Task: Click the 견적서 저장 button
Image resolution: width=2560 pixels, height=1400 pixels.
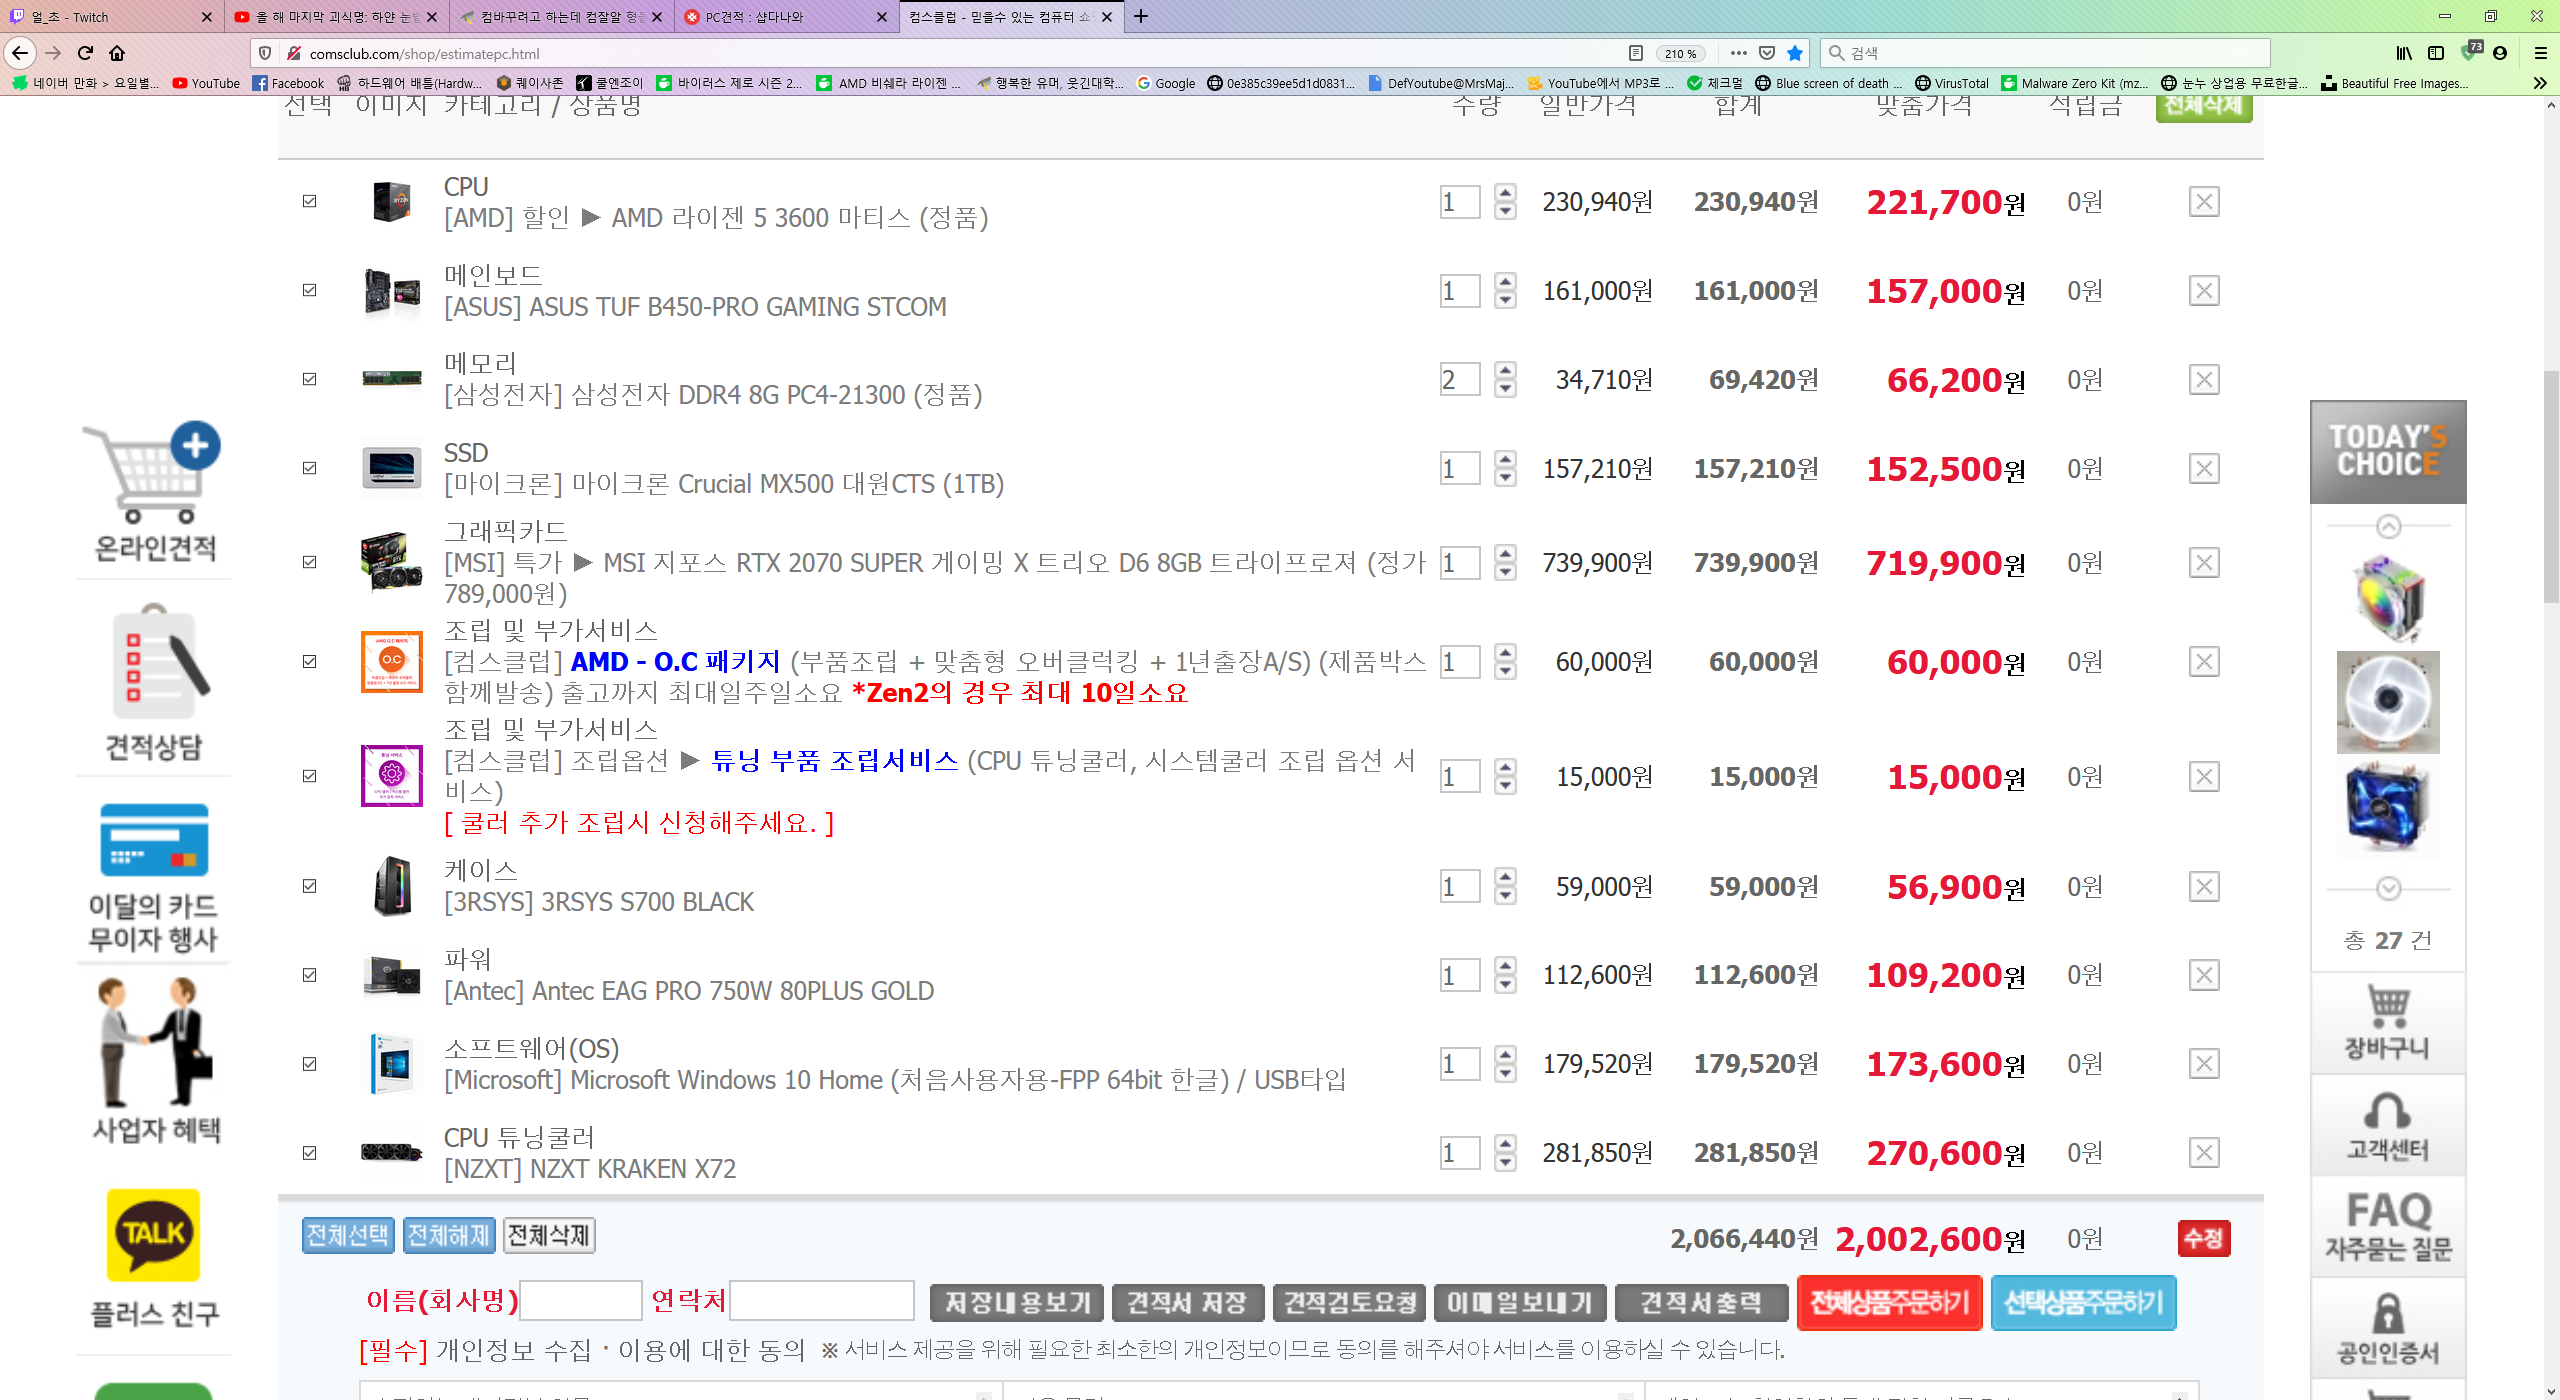Action: point(1187,1303)
